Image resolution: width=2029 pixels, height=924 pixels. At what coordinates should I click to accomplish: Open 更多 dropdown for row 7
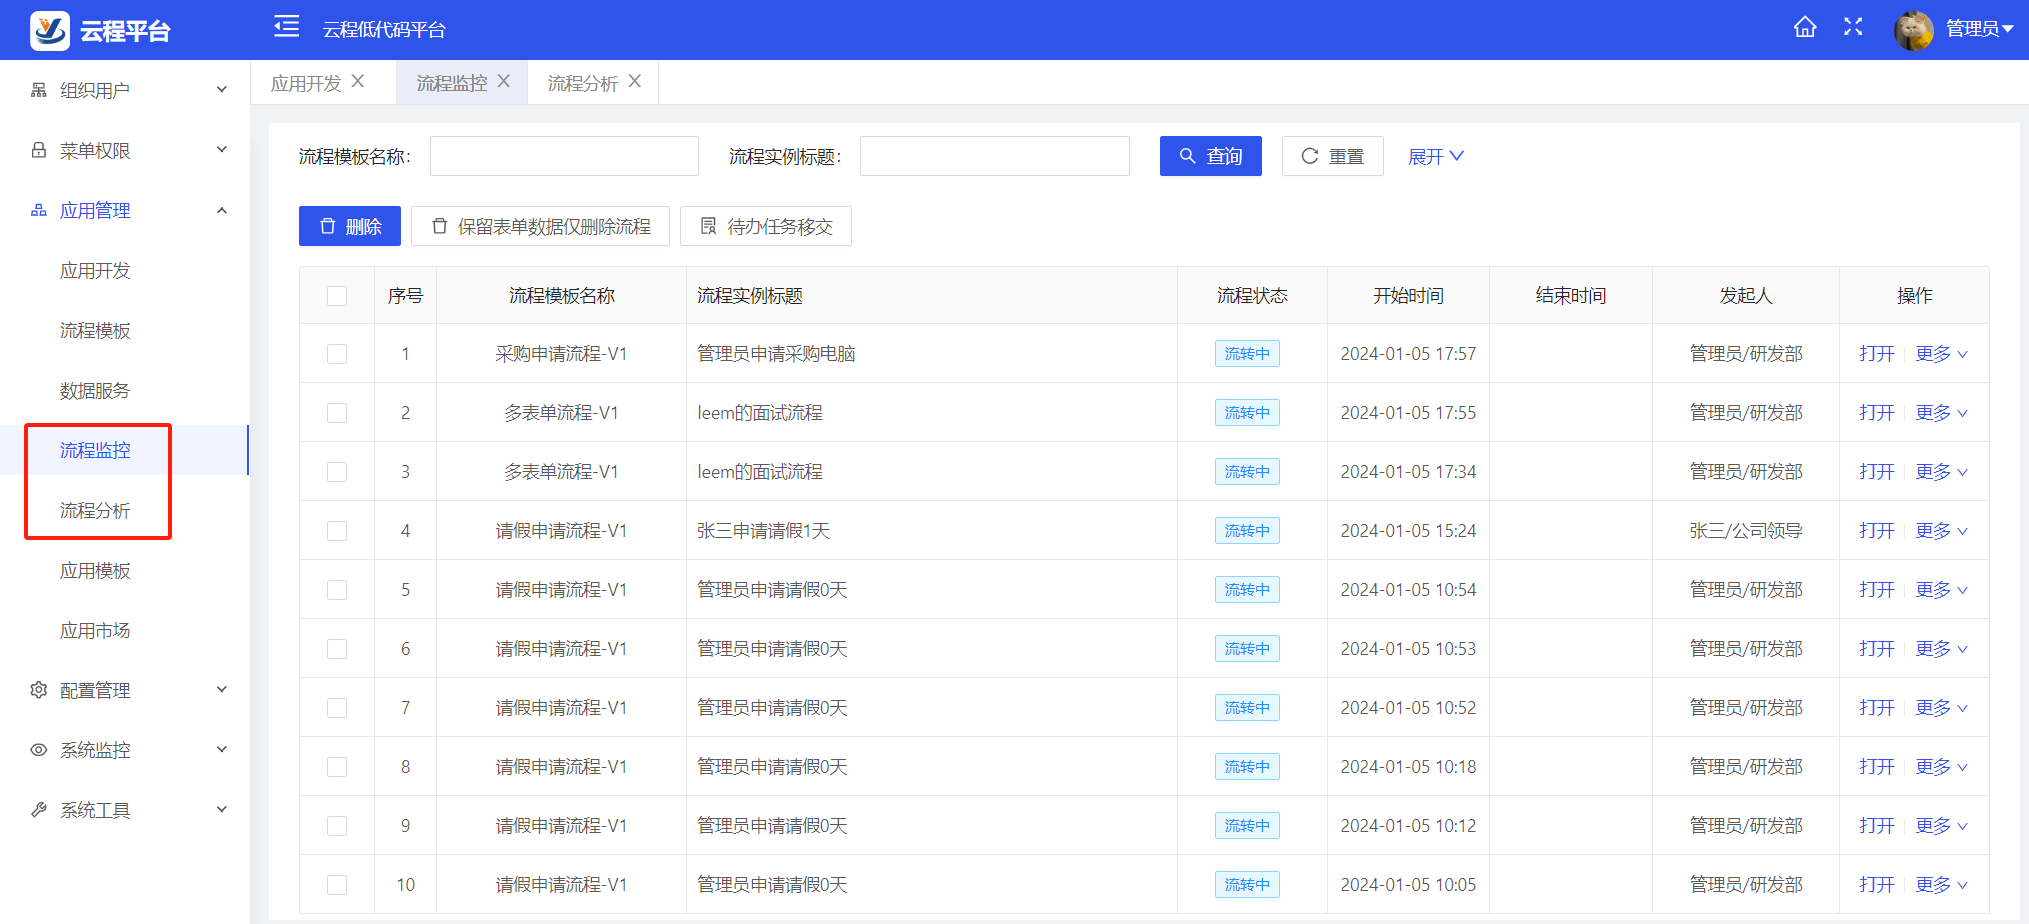[x=1942, y=708]
